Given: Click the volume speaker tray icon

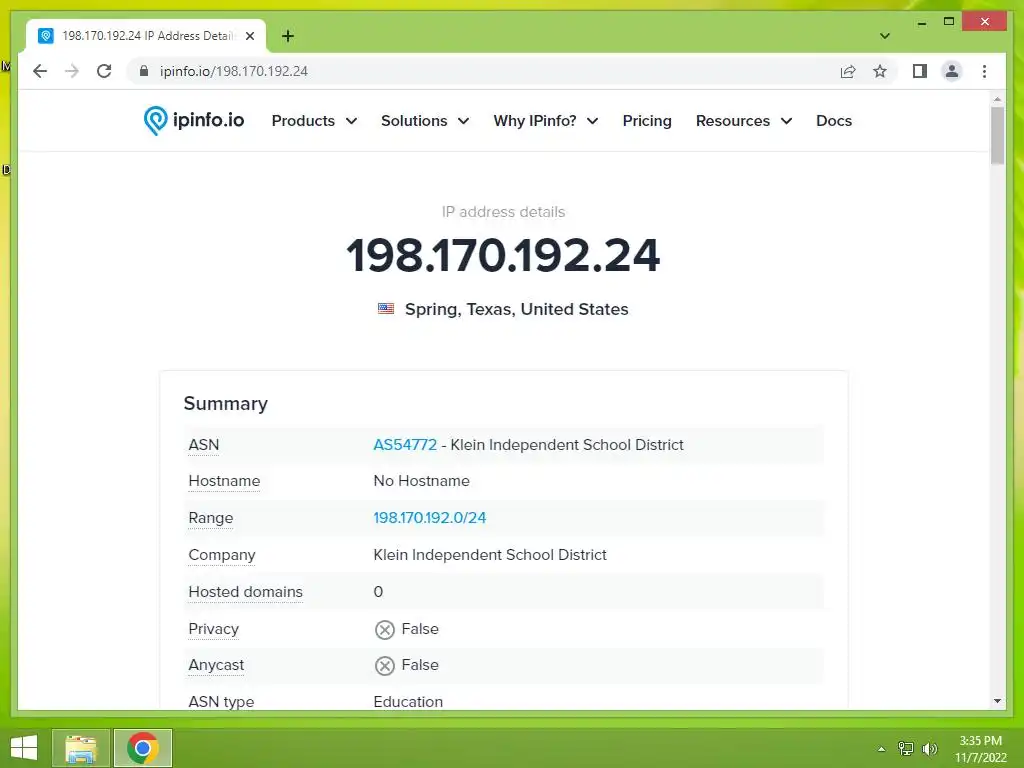Looking at the screenshot, I should pos(929,749).
